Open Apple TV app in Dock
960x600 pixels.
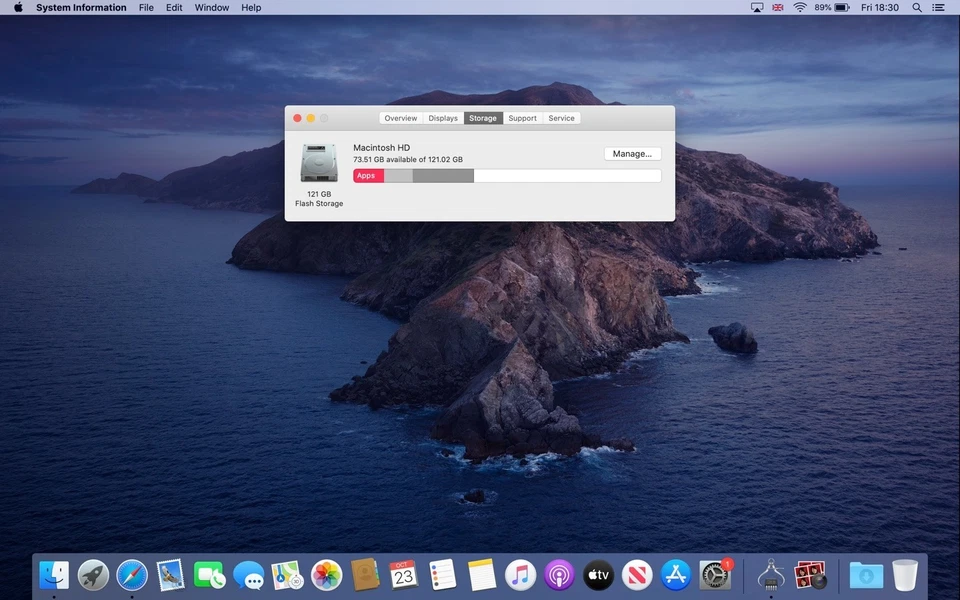[x=598, y=576]
